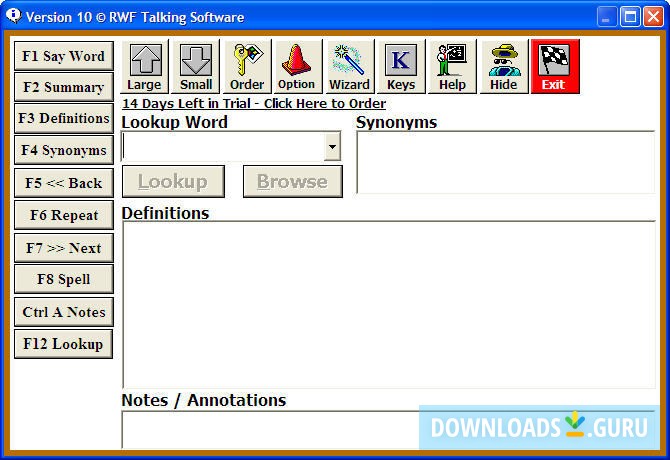Click the 14 Days Left in Trial link
The width and height of the screenshot is (670, 460).
click(x=254, y=103)
